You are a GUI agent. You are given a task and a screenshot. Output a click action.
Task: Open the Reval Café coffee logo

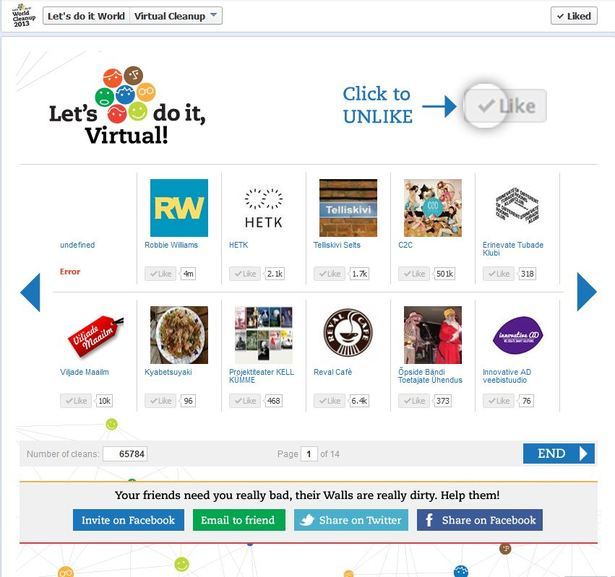coord(348,333)
